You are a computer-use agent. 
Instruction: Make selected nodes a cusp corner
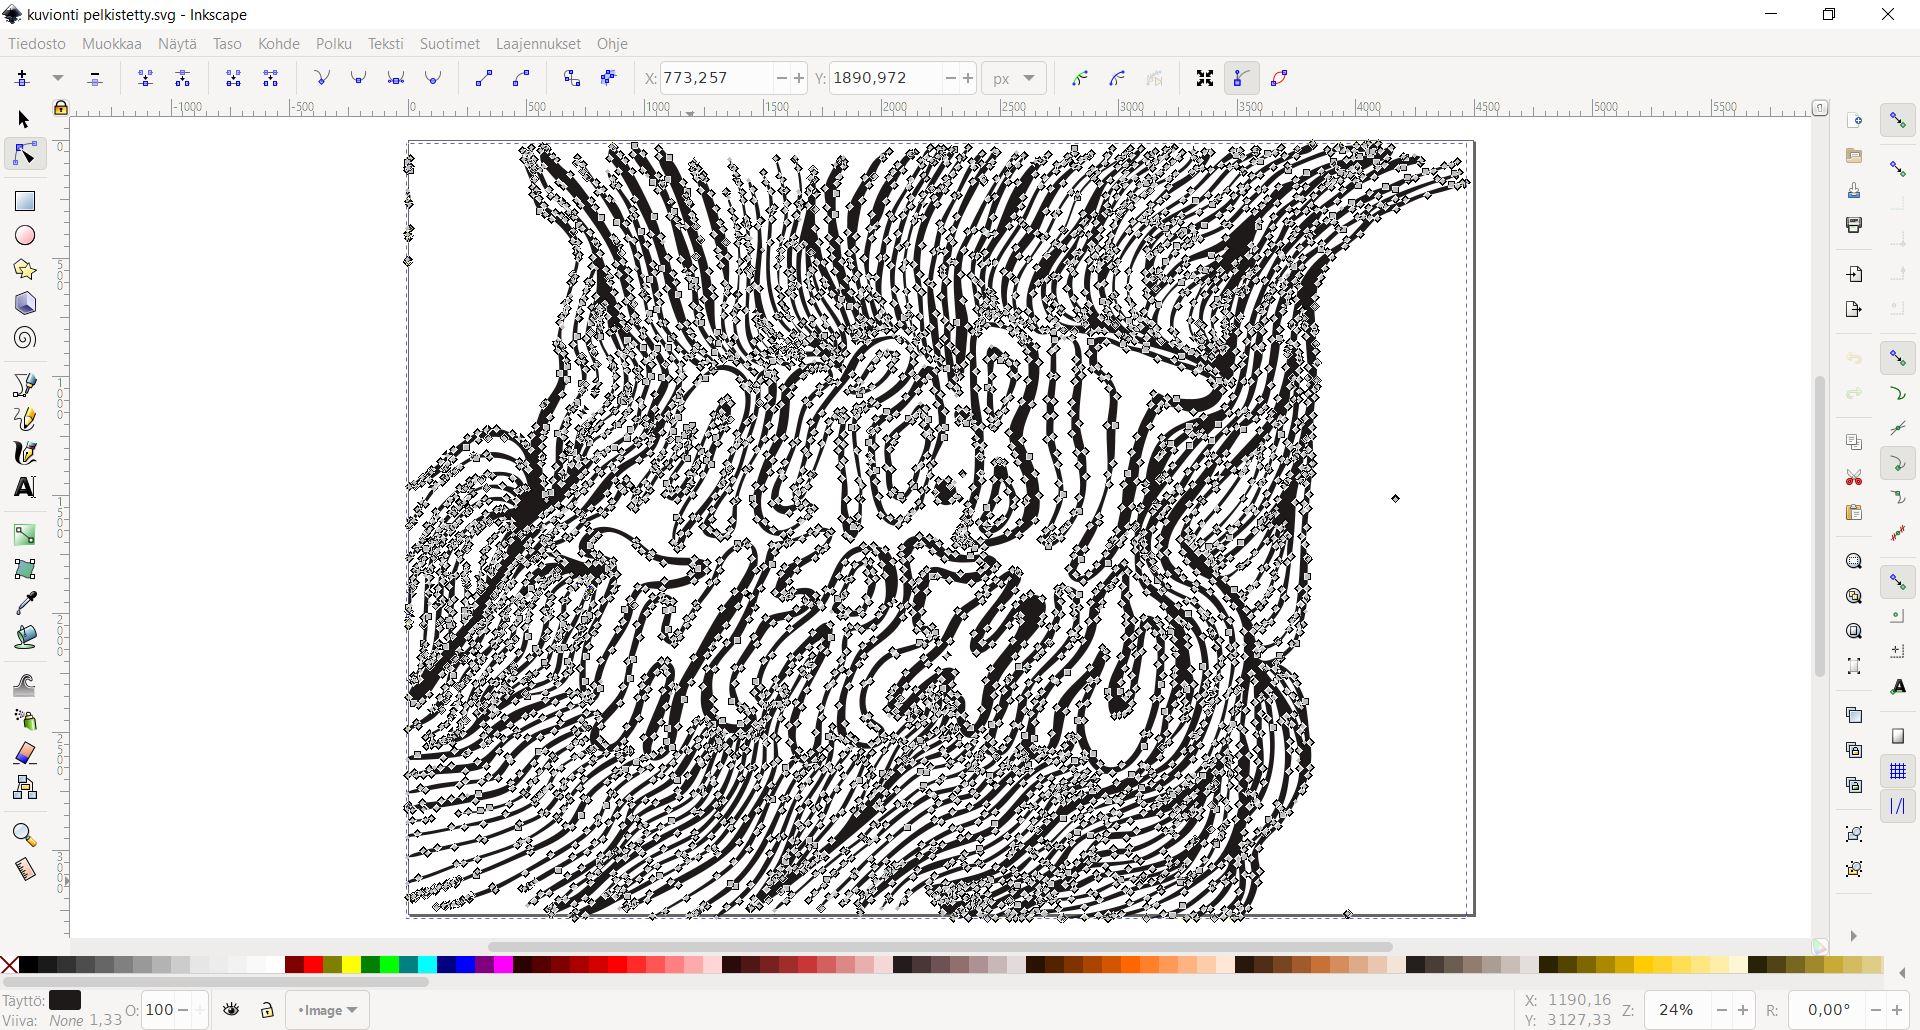[x=322, y=78]
